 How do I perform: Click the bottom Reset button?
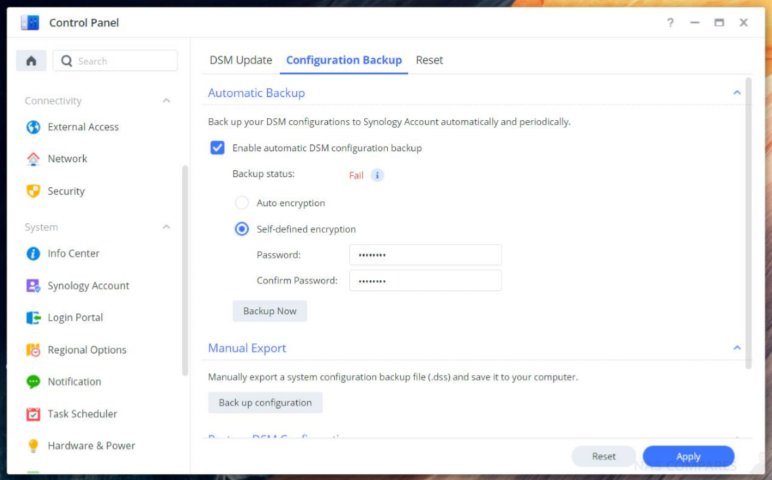click(x=604, y=456)
